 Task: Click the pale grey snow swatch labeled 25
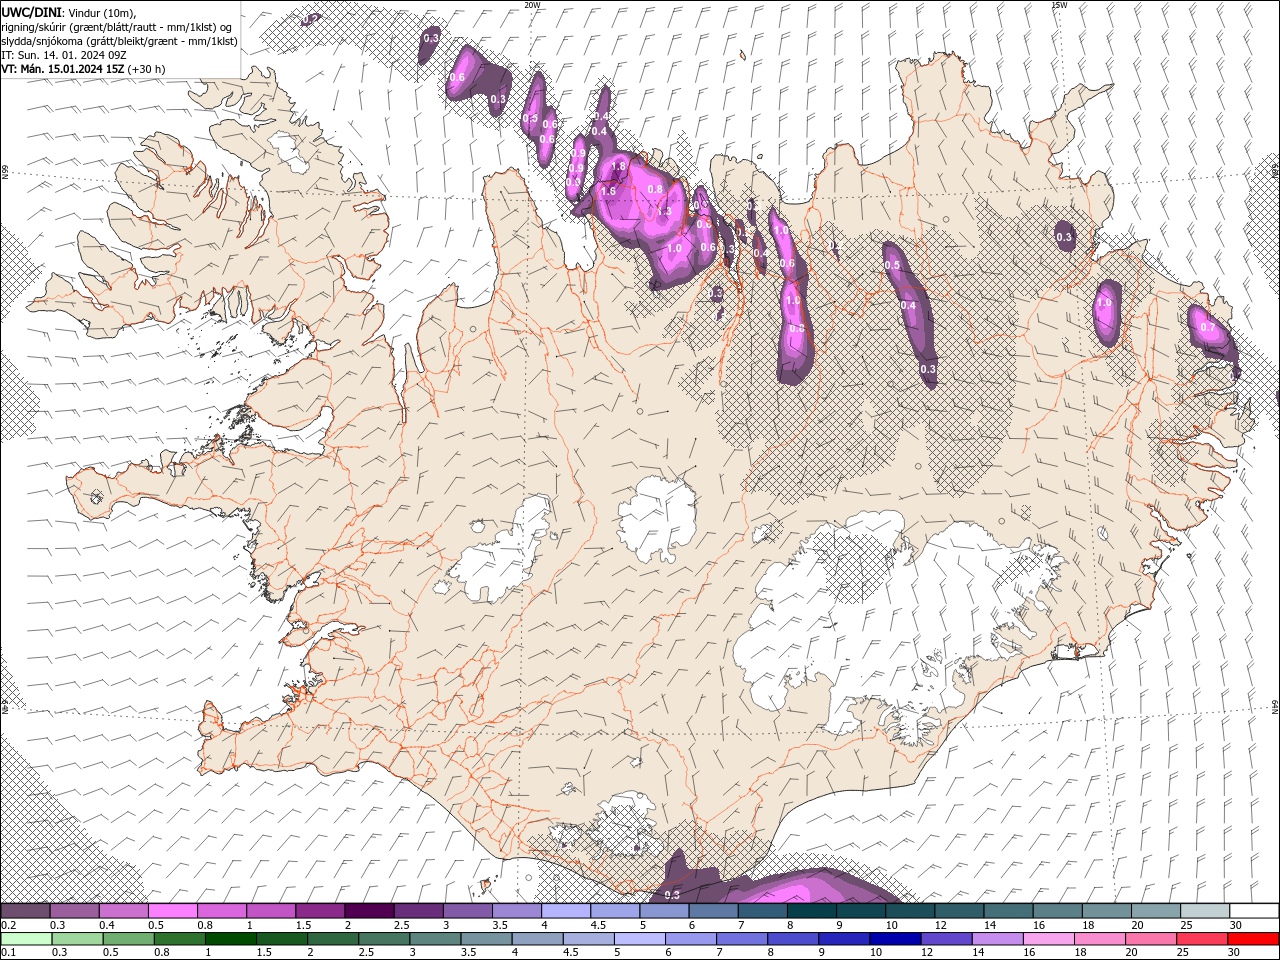coord(1204,911)
